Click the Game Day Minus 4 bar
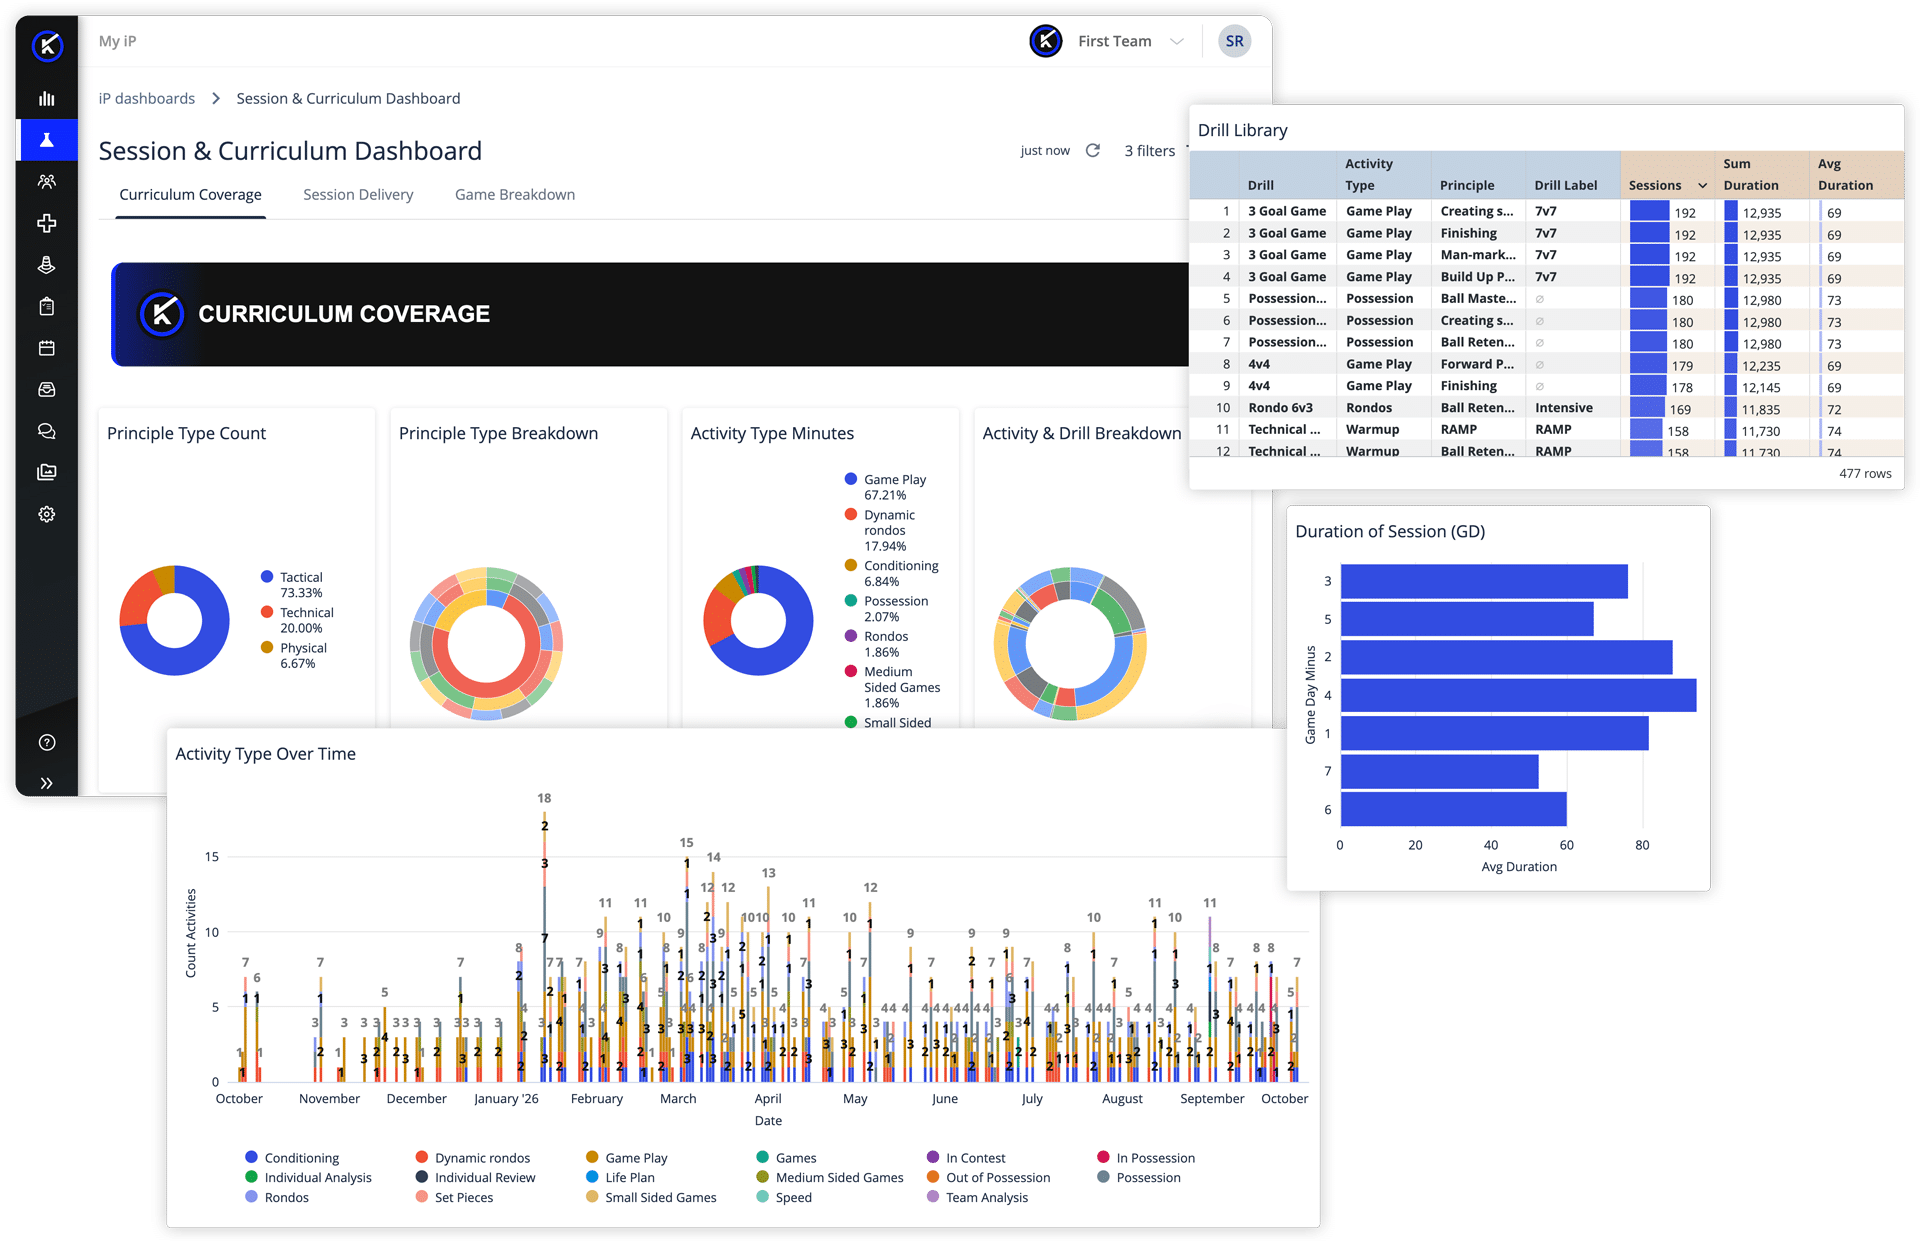This screenshot has width=1920, height=1243. click(1518, 695)
